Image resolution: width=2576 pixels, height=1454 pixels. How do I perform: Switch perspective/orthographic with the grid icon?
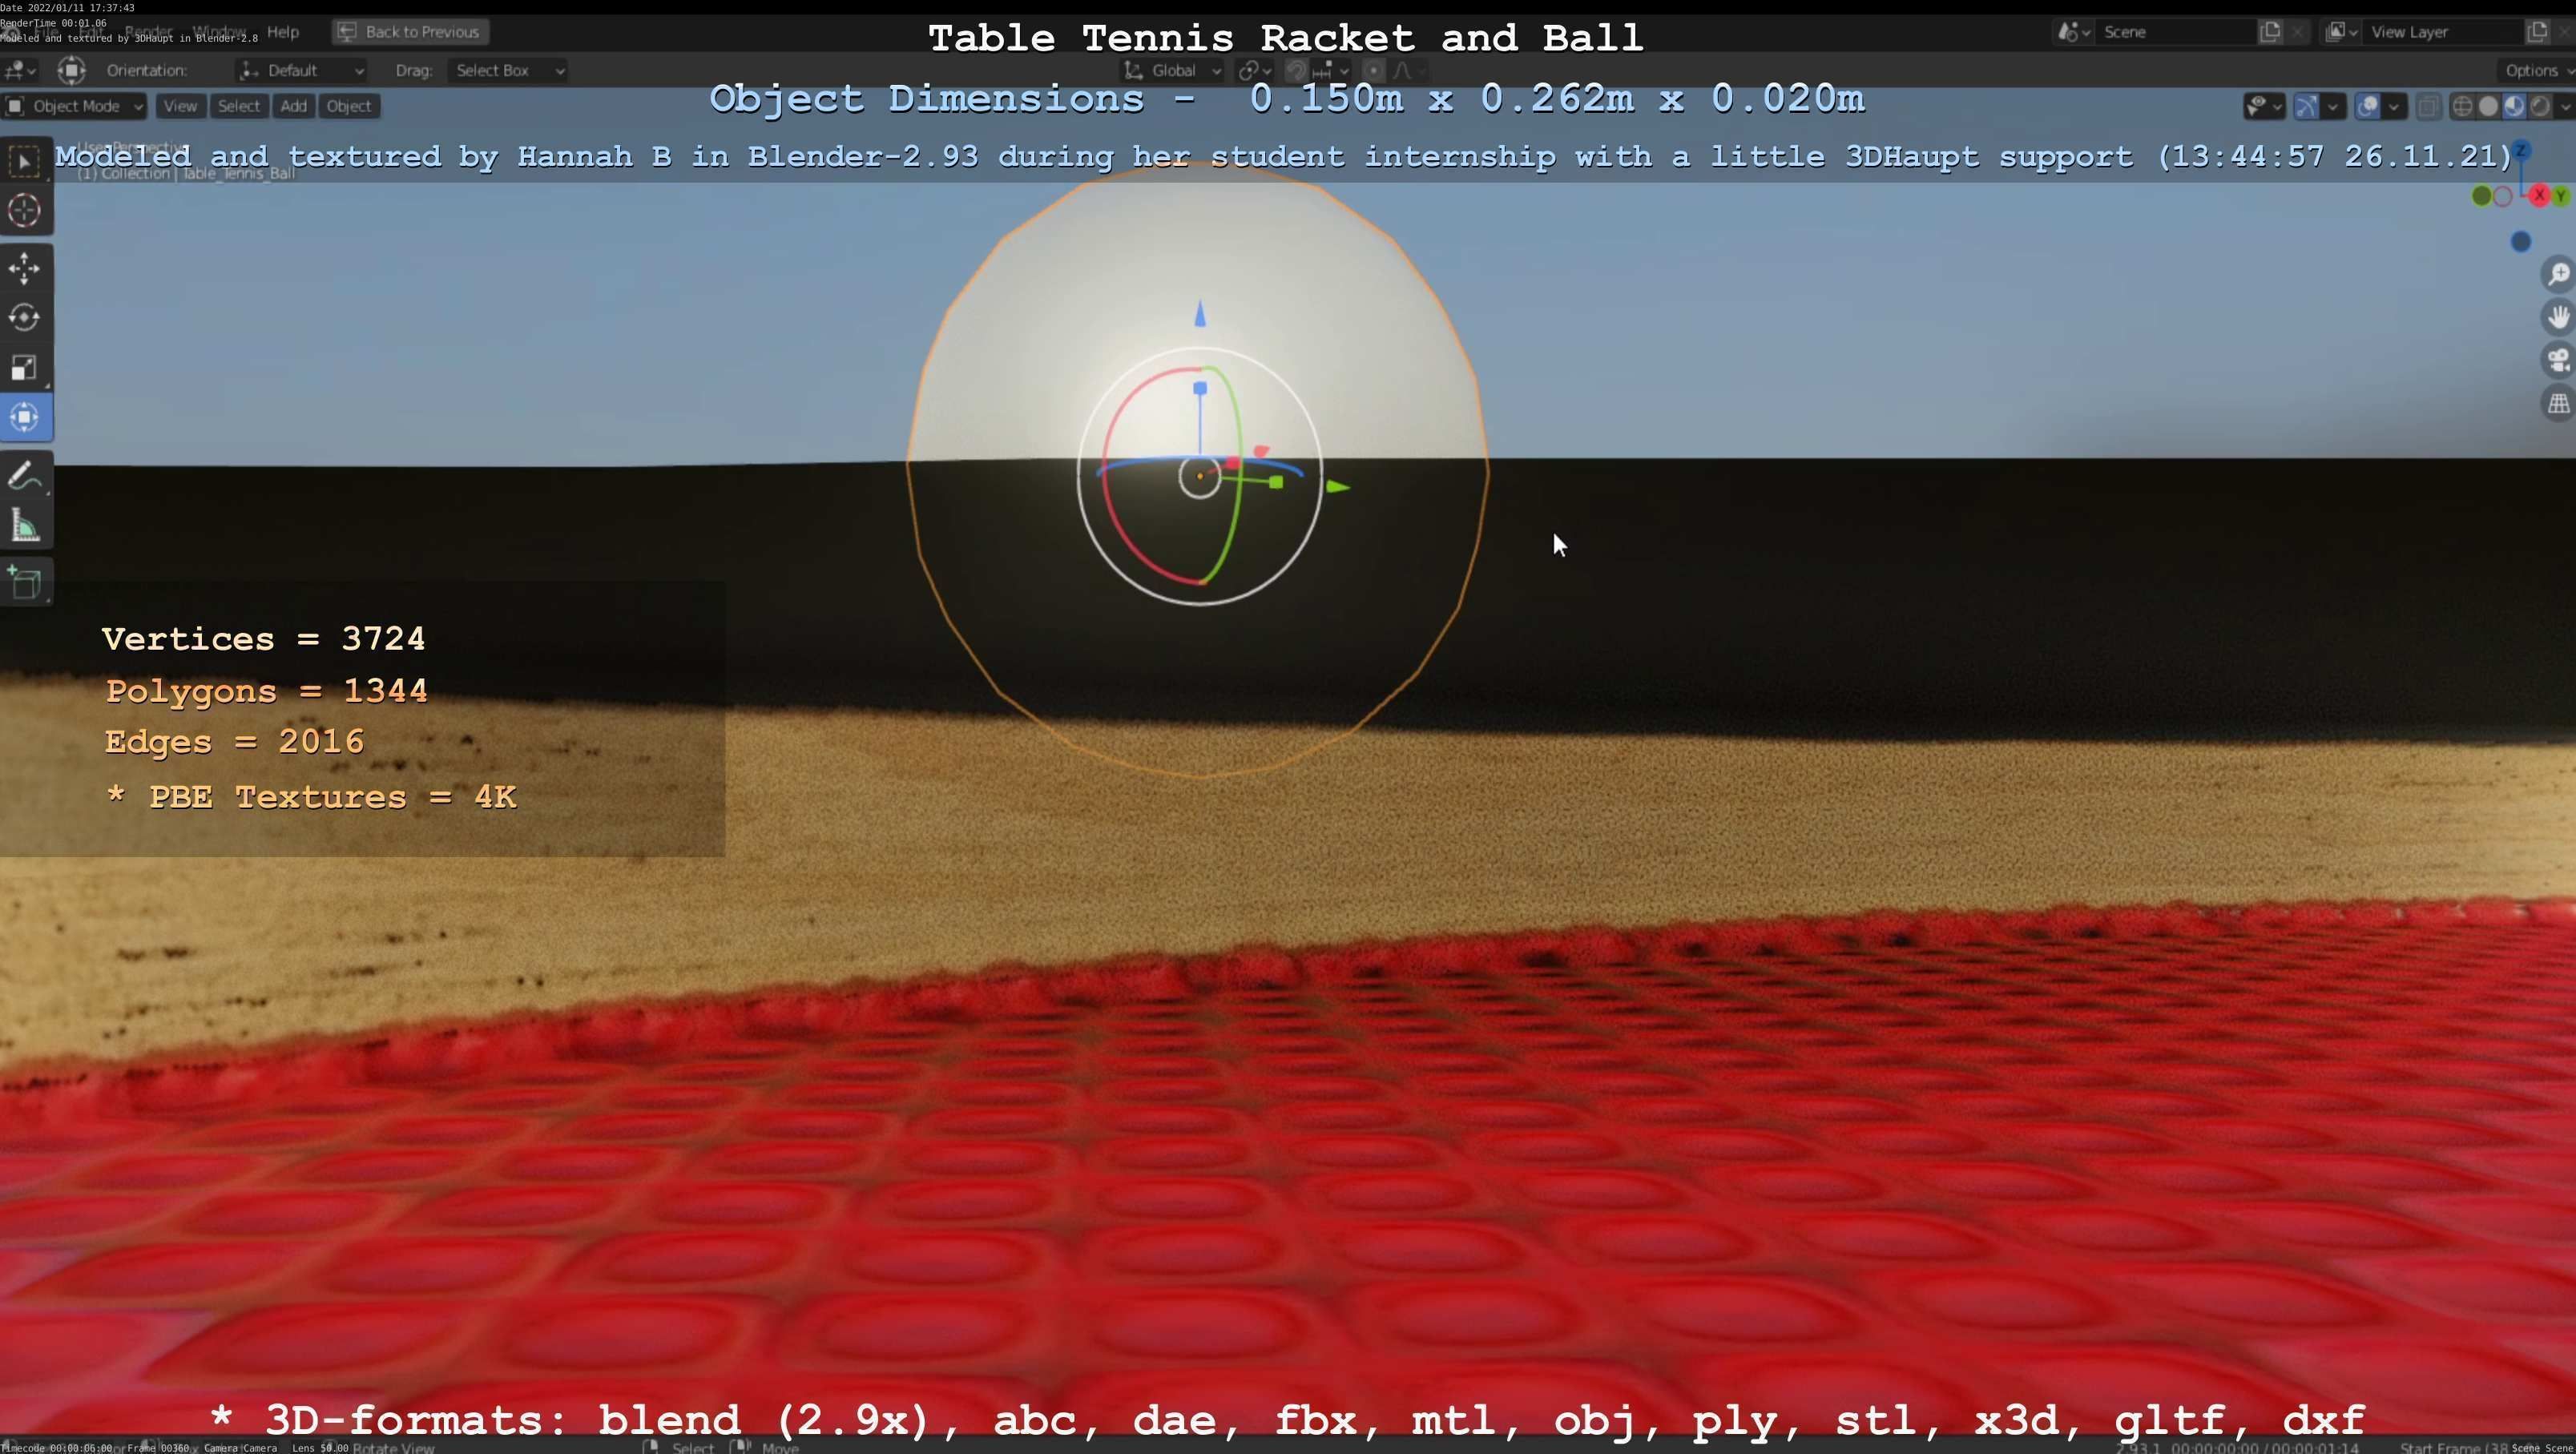click(x=2558, y=404)
